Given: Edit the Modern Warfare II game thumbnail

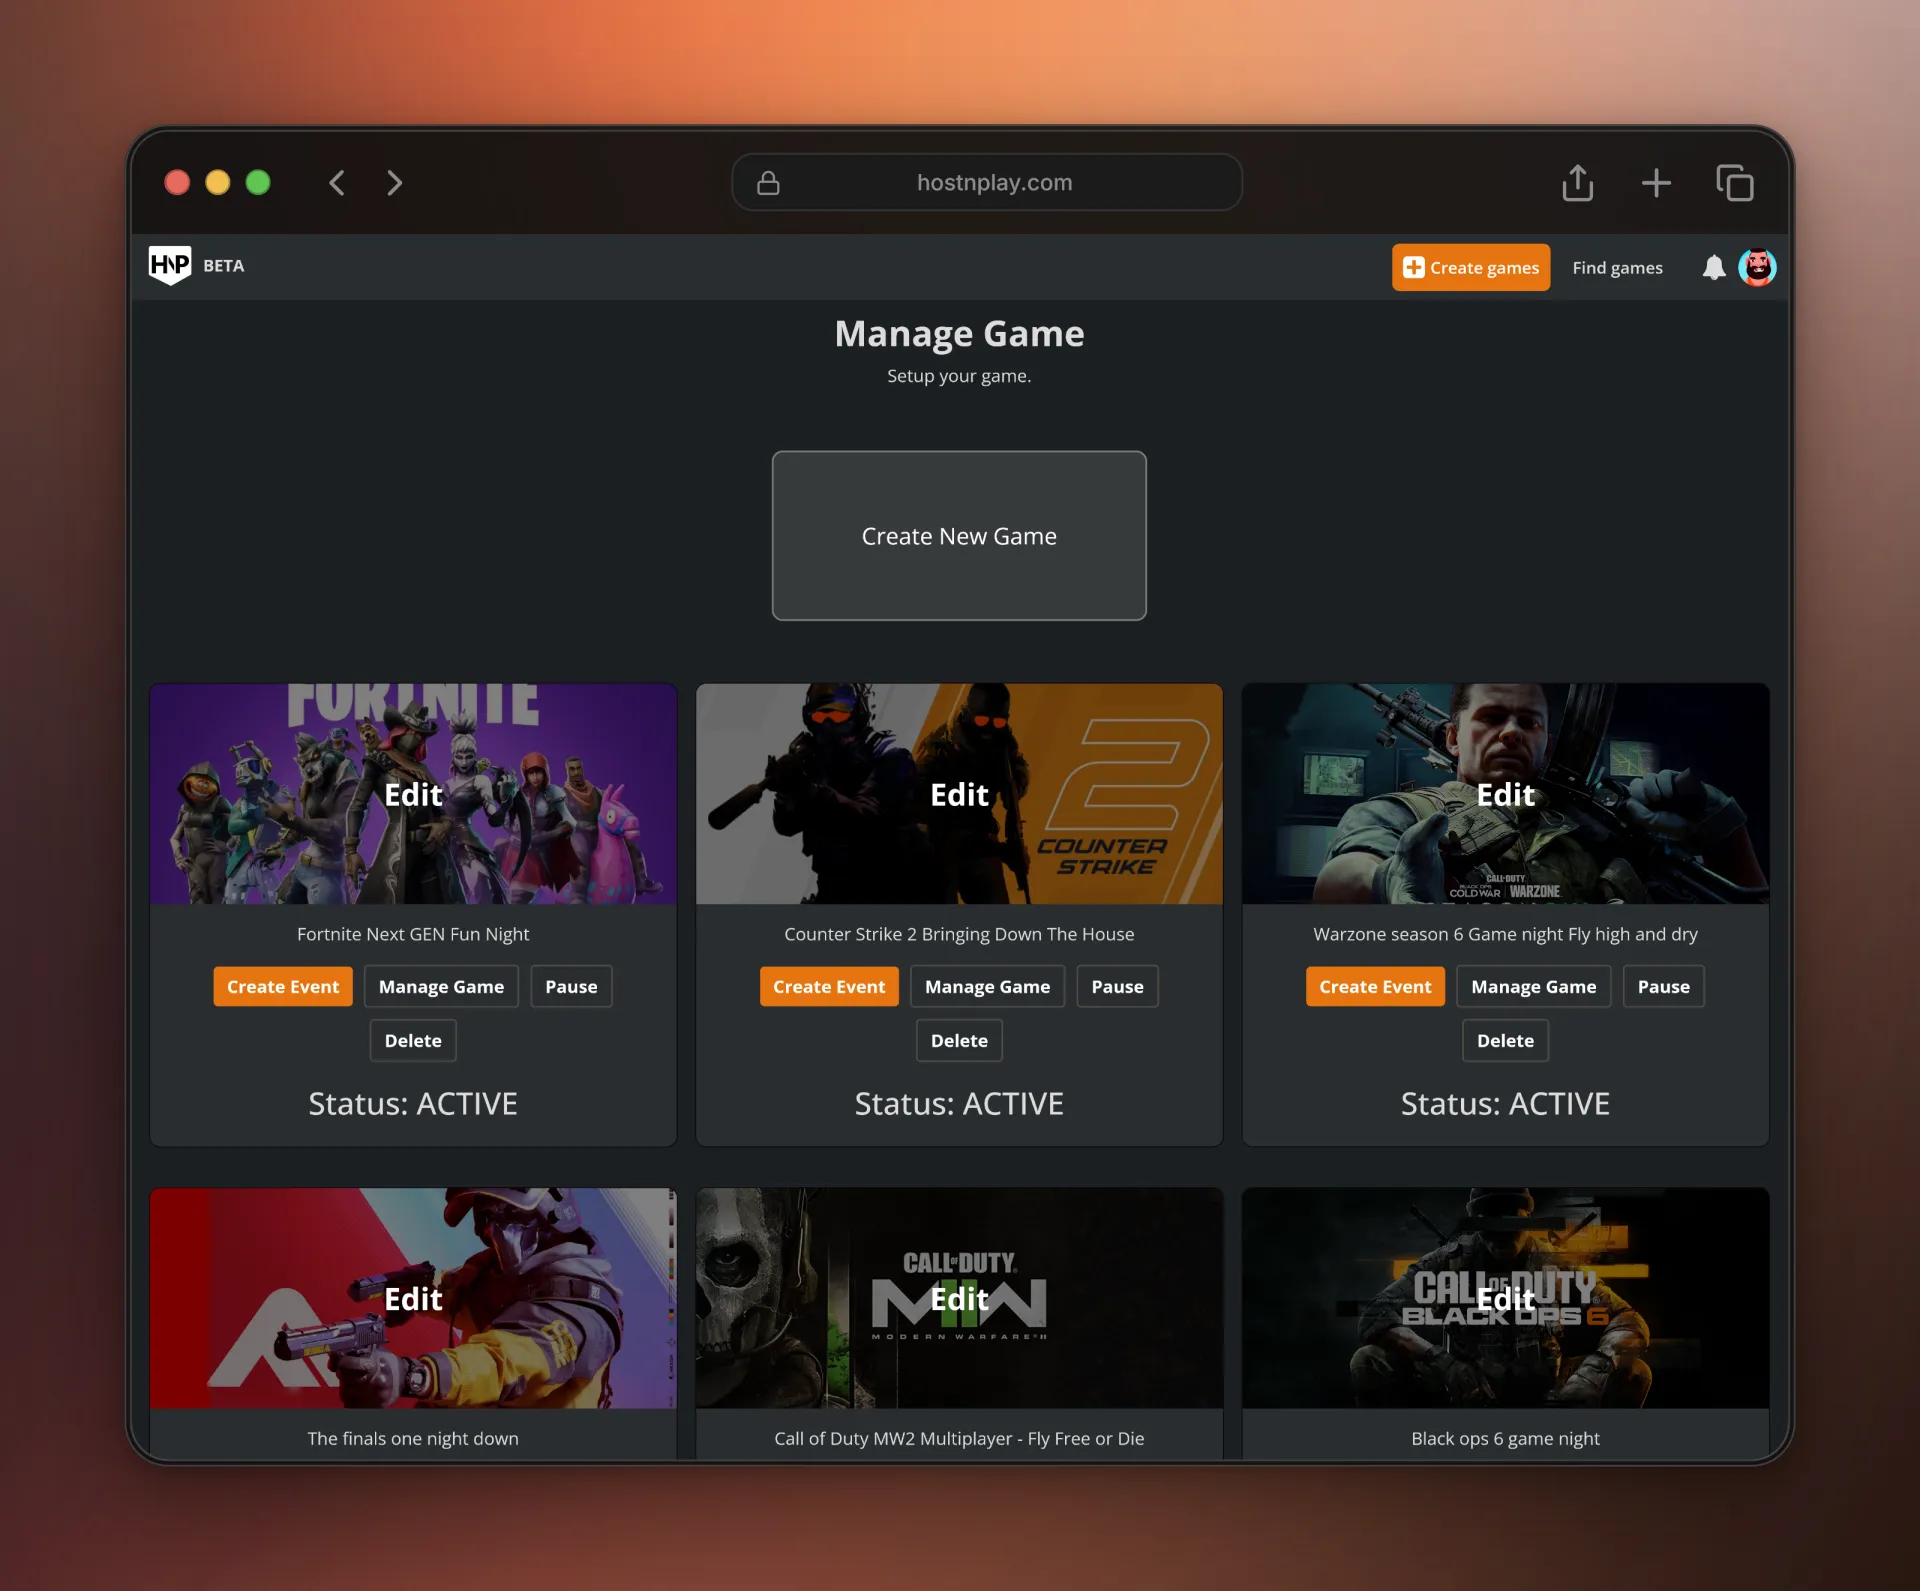Looking at the screenshot, I should coord(959,1298).
